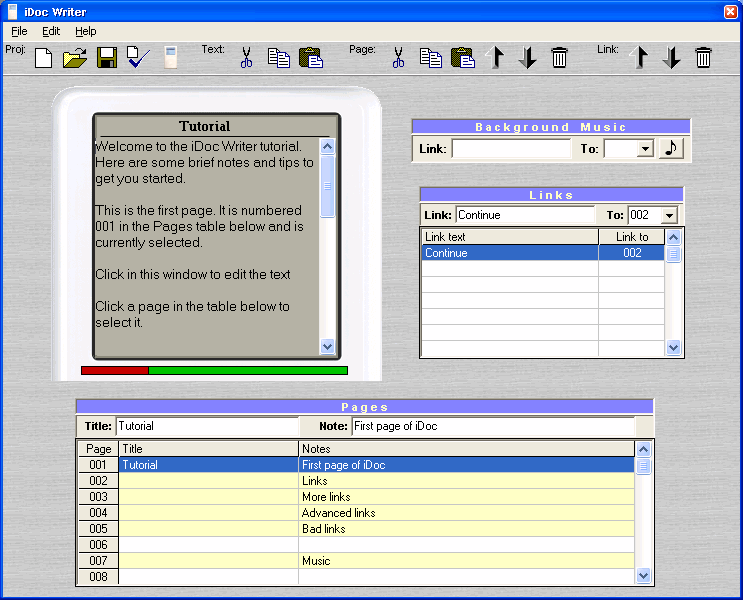Open the Help menu
This screenshot has height=600, width=743.
(86, 31)
